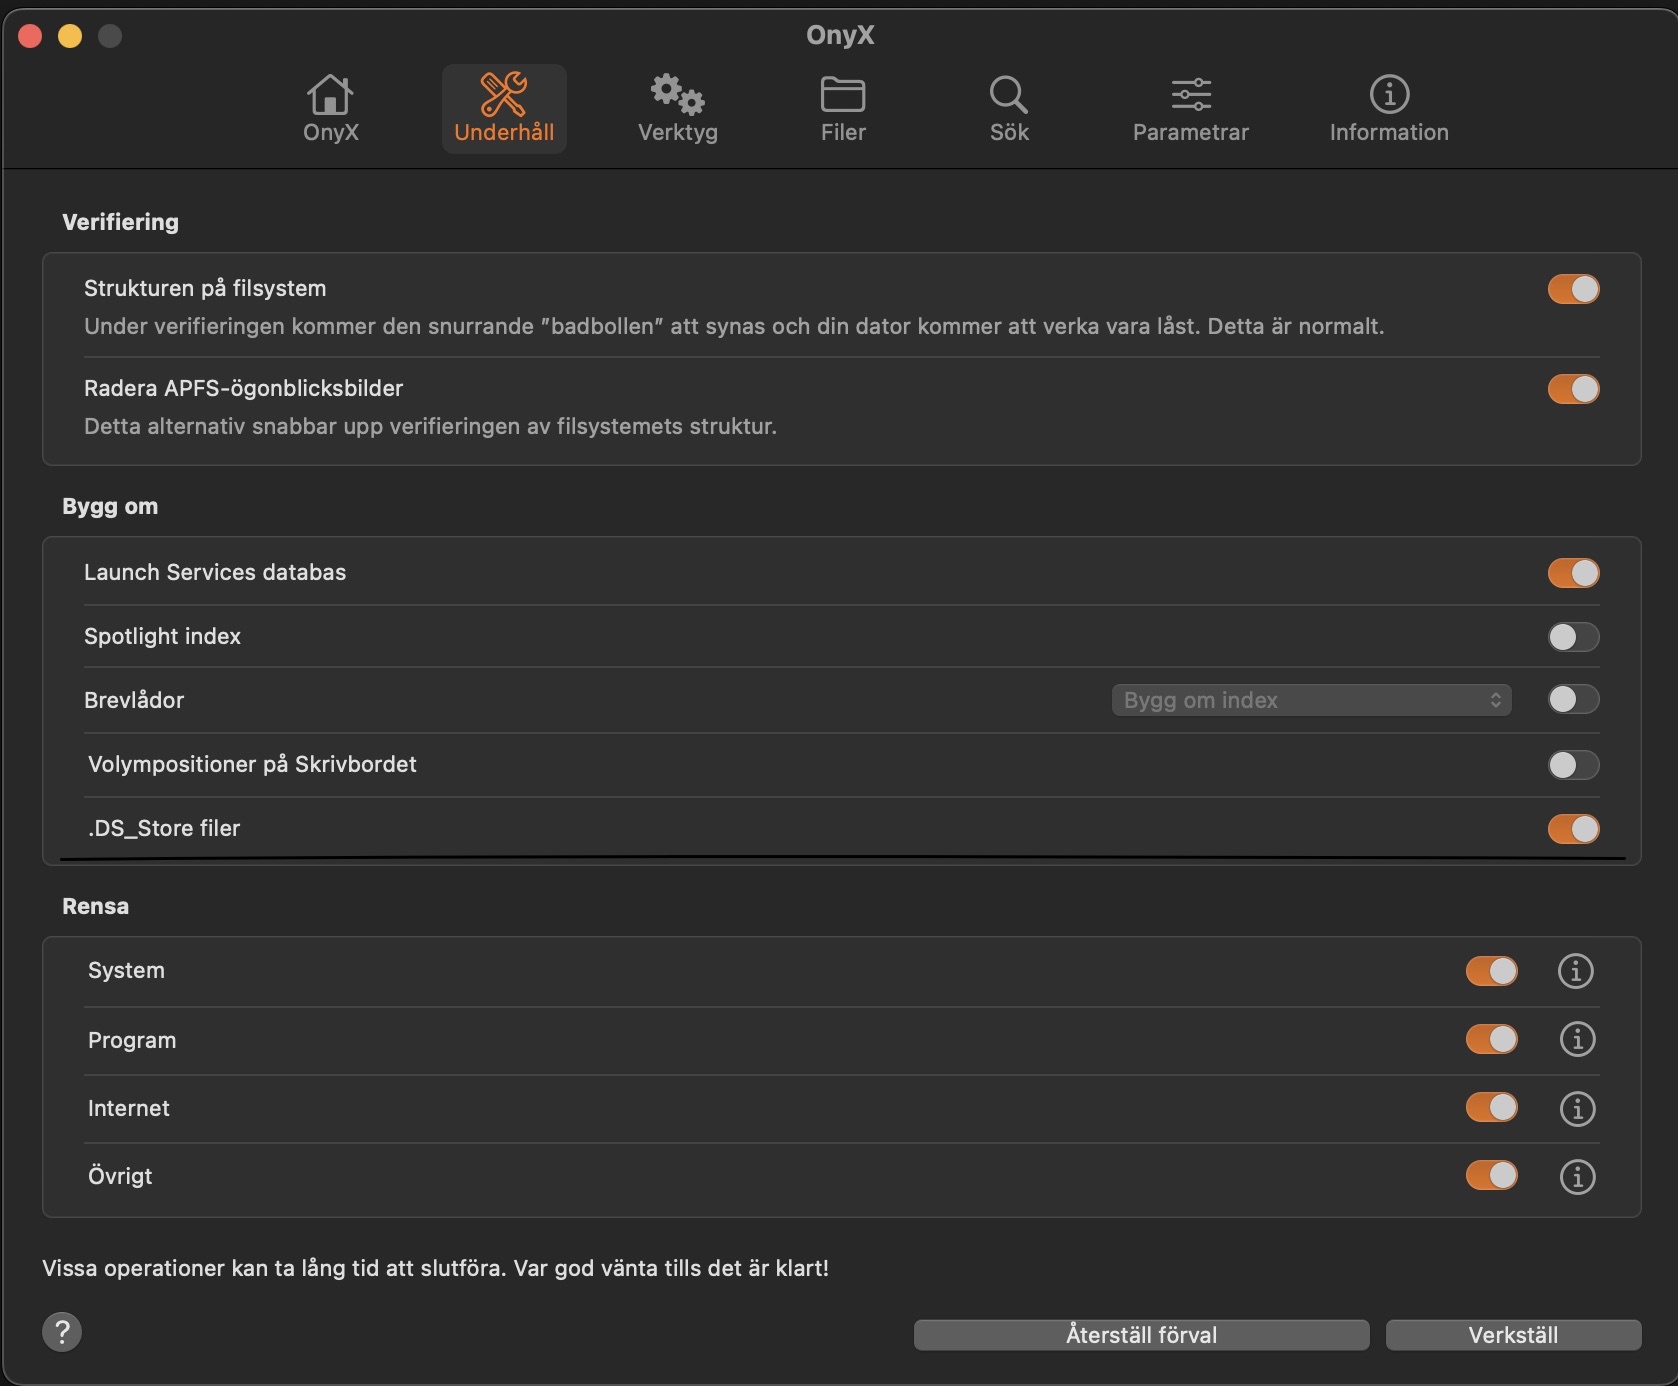
Task: Click the Rensa section heading
Action: click(x=95, y=906)
